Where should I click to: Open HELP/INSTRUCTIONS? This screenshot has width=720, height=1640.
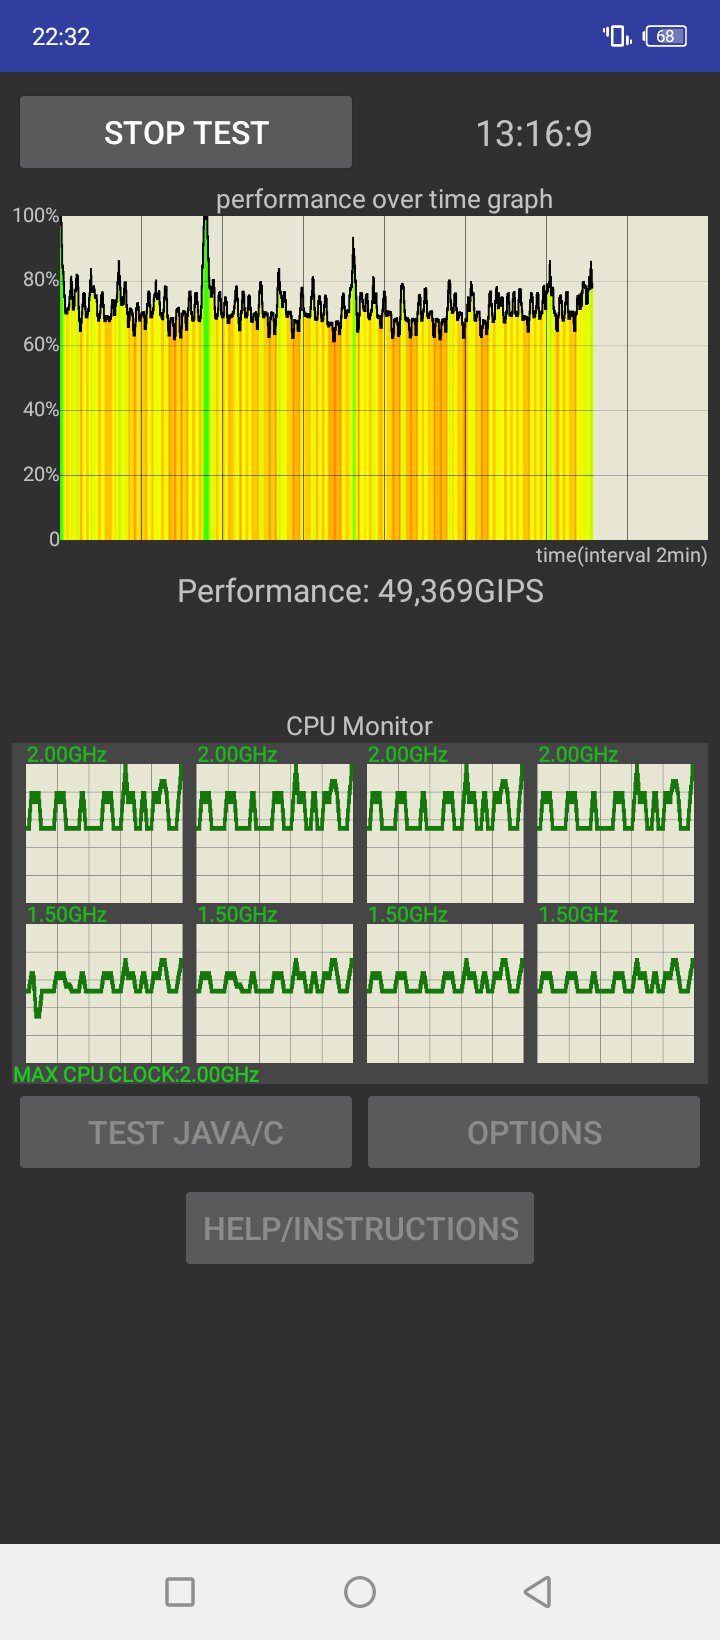coord(360,1228)
